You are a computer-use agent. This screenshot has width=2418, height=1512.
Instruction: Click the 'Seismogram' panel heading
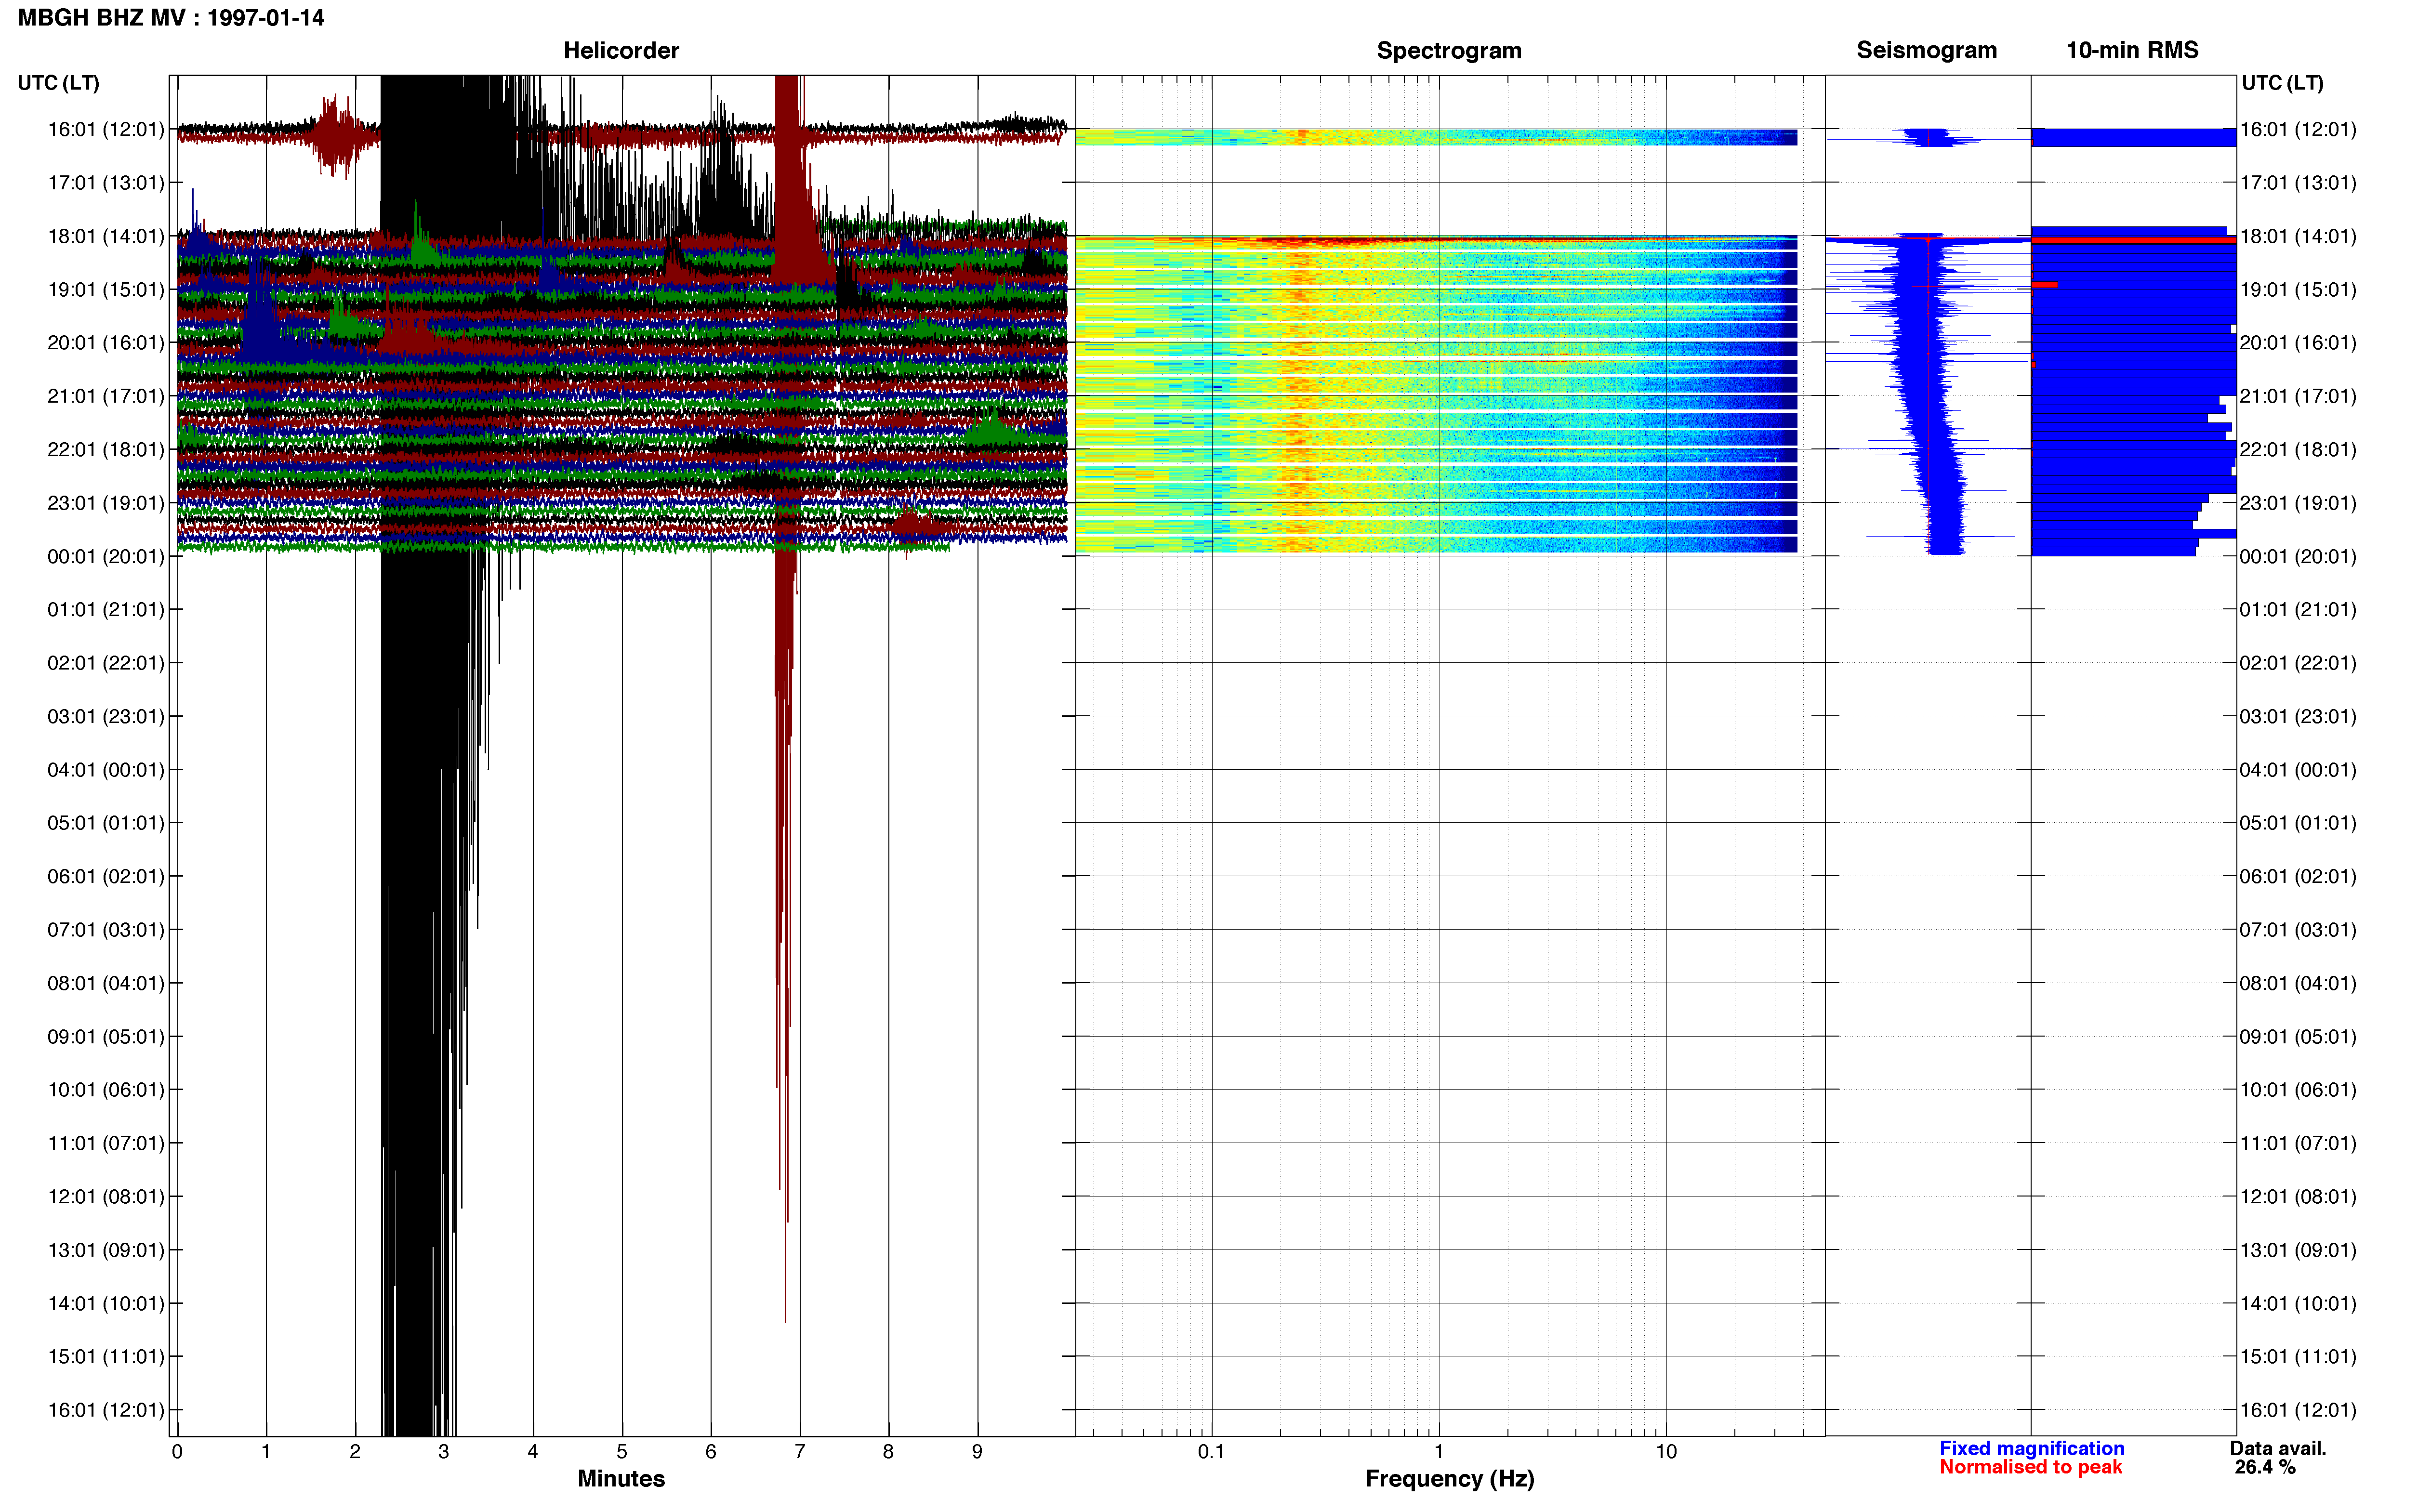click(1926, 50)
